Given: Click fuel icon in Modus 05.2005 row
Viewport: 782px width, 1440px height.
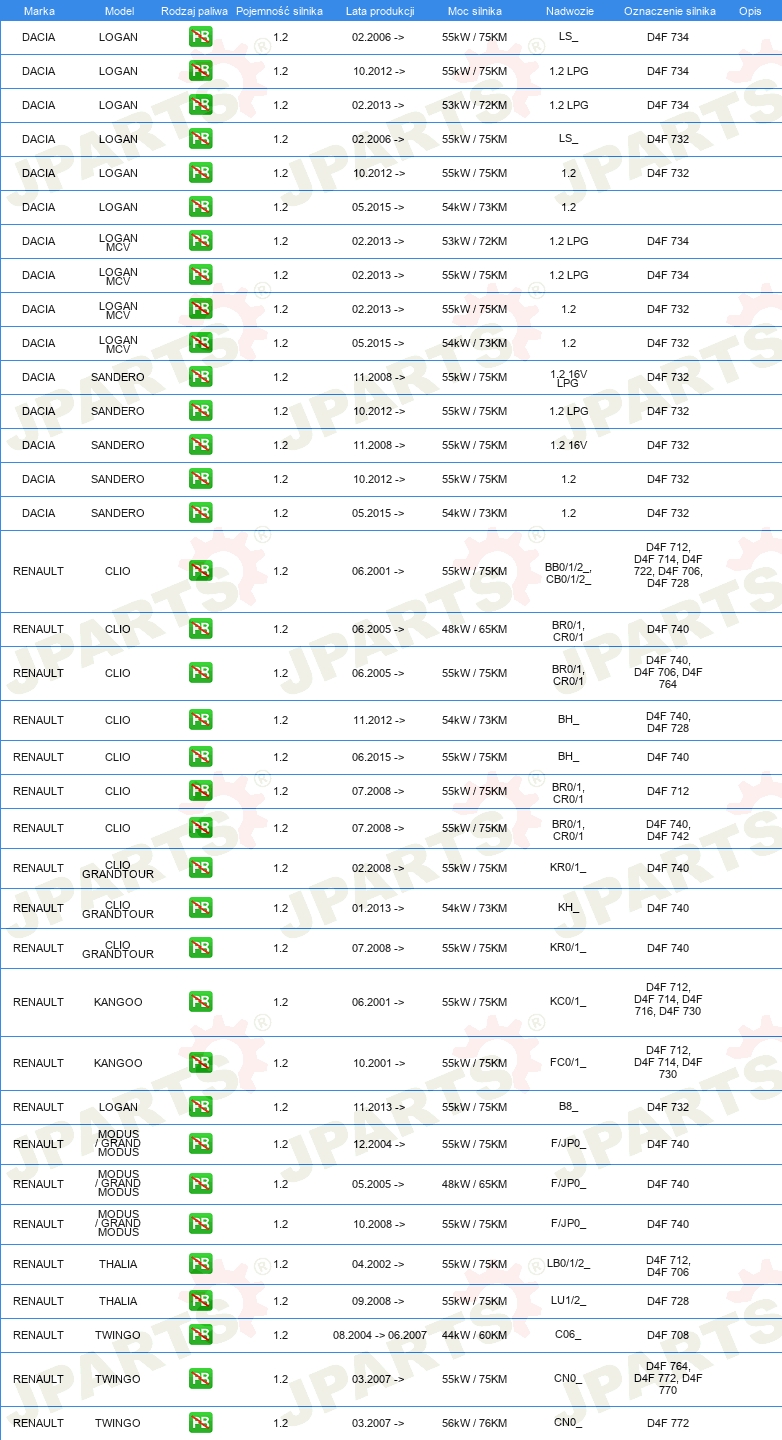Looking at the screenshot, I should (x=200, y=1184).
